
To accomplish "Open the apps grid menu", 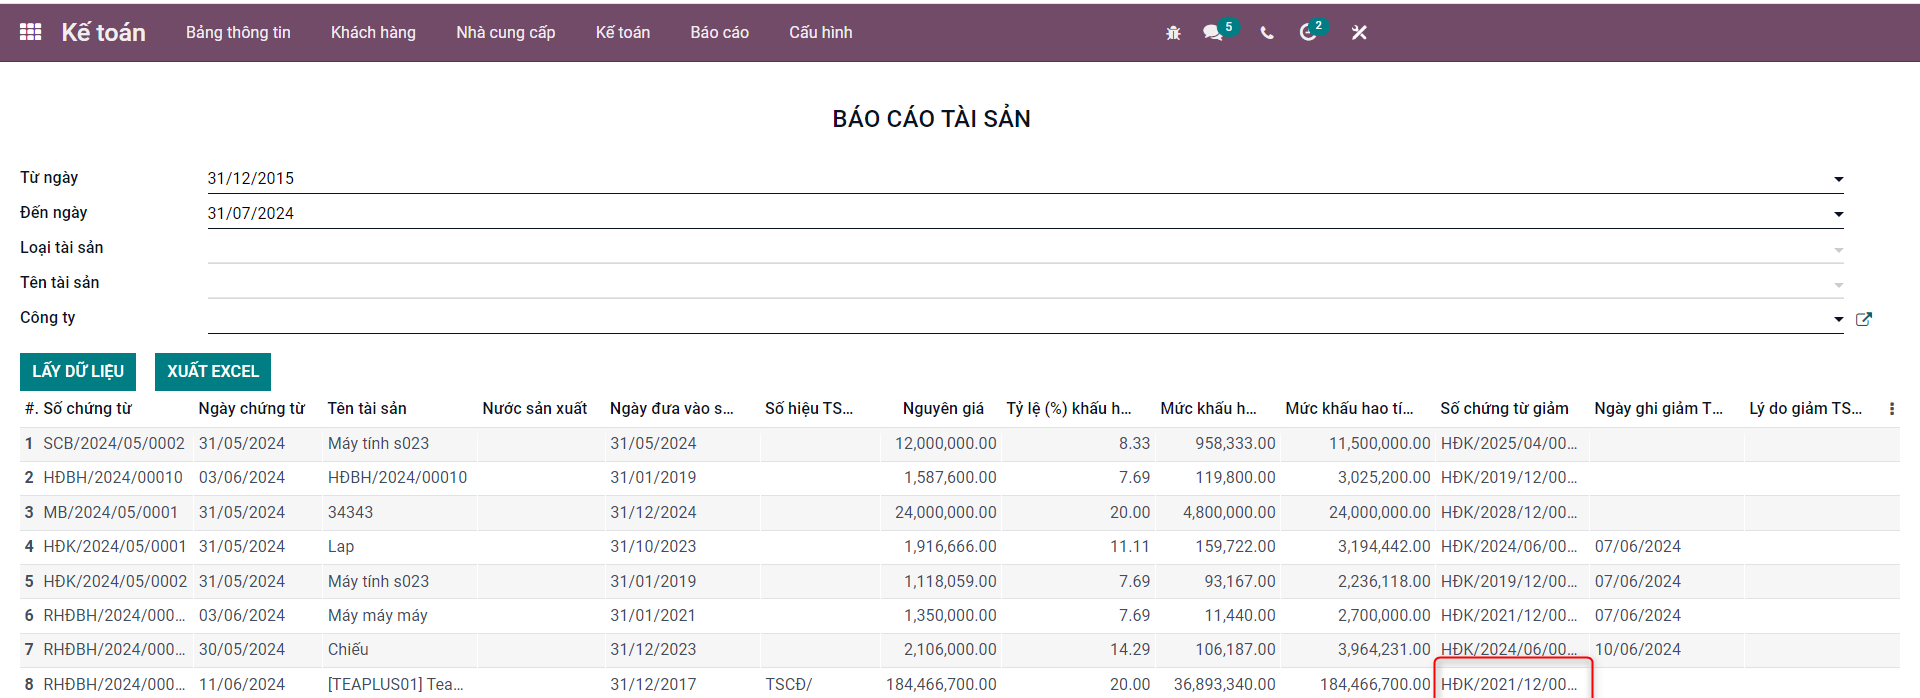I will [x=30, y=32].
